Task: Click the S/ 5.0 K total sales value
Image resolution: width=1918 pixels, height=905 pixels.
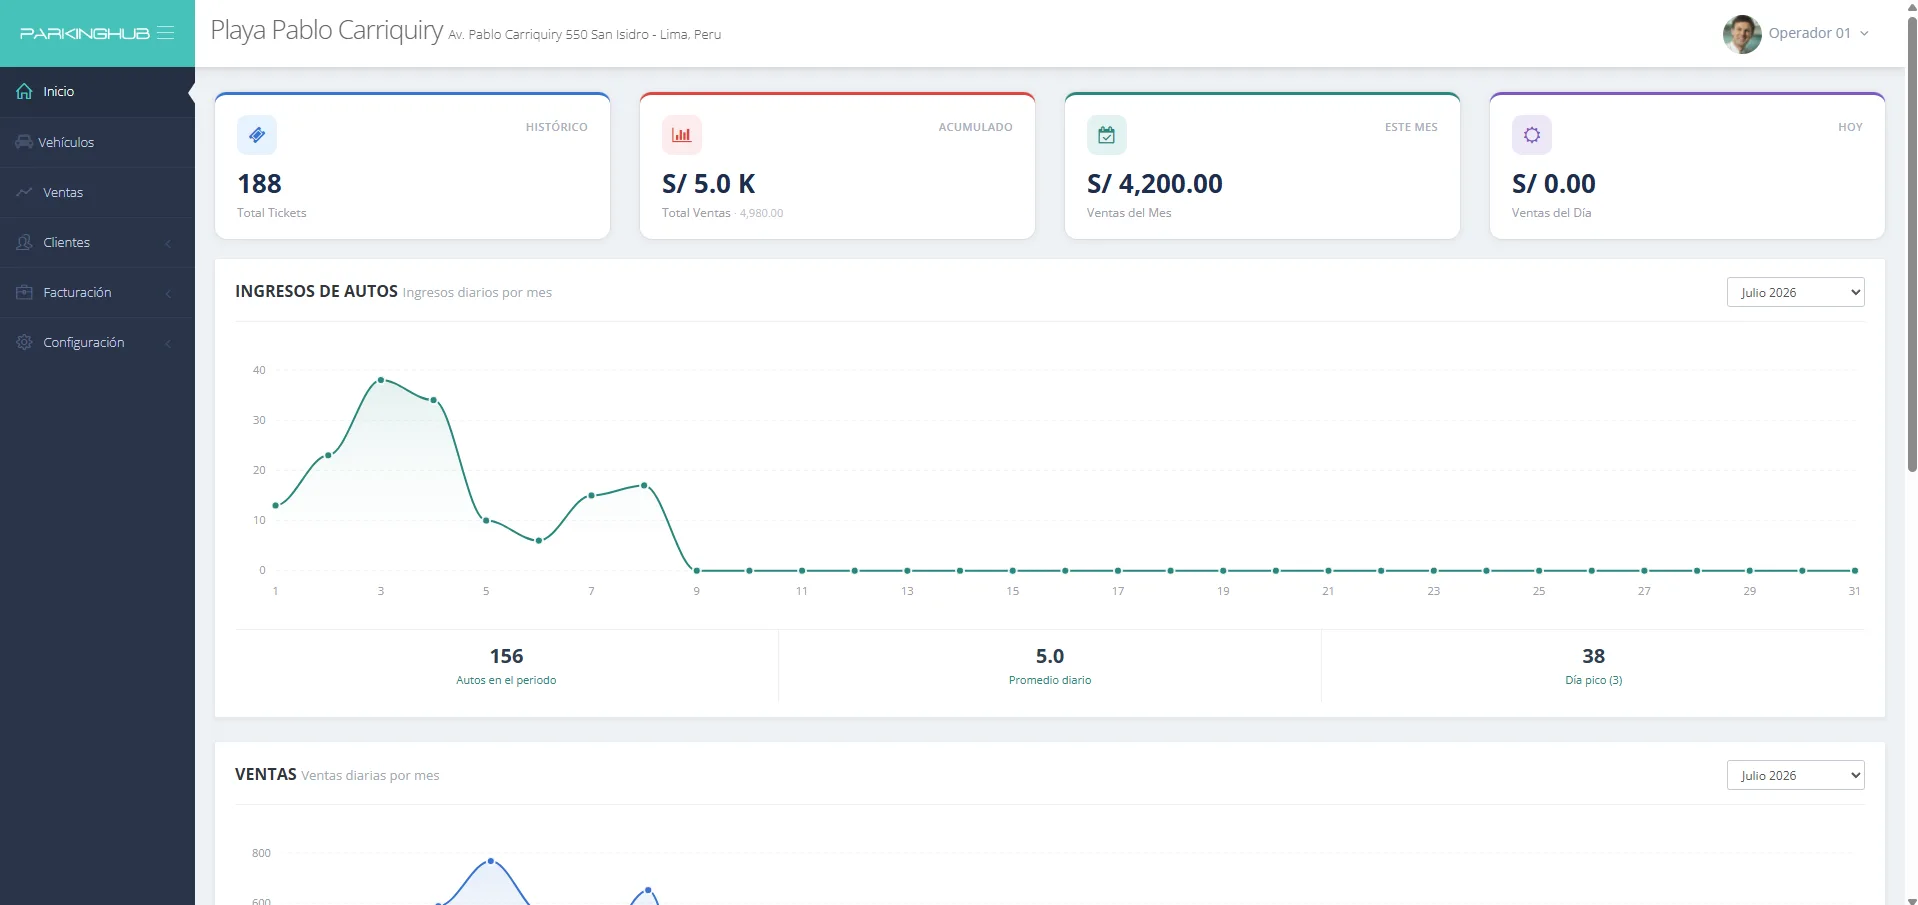Action: pyautogui.click(x=708, y=184)
